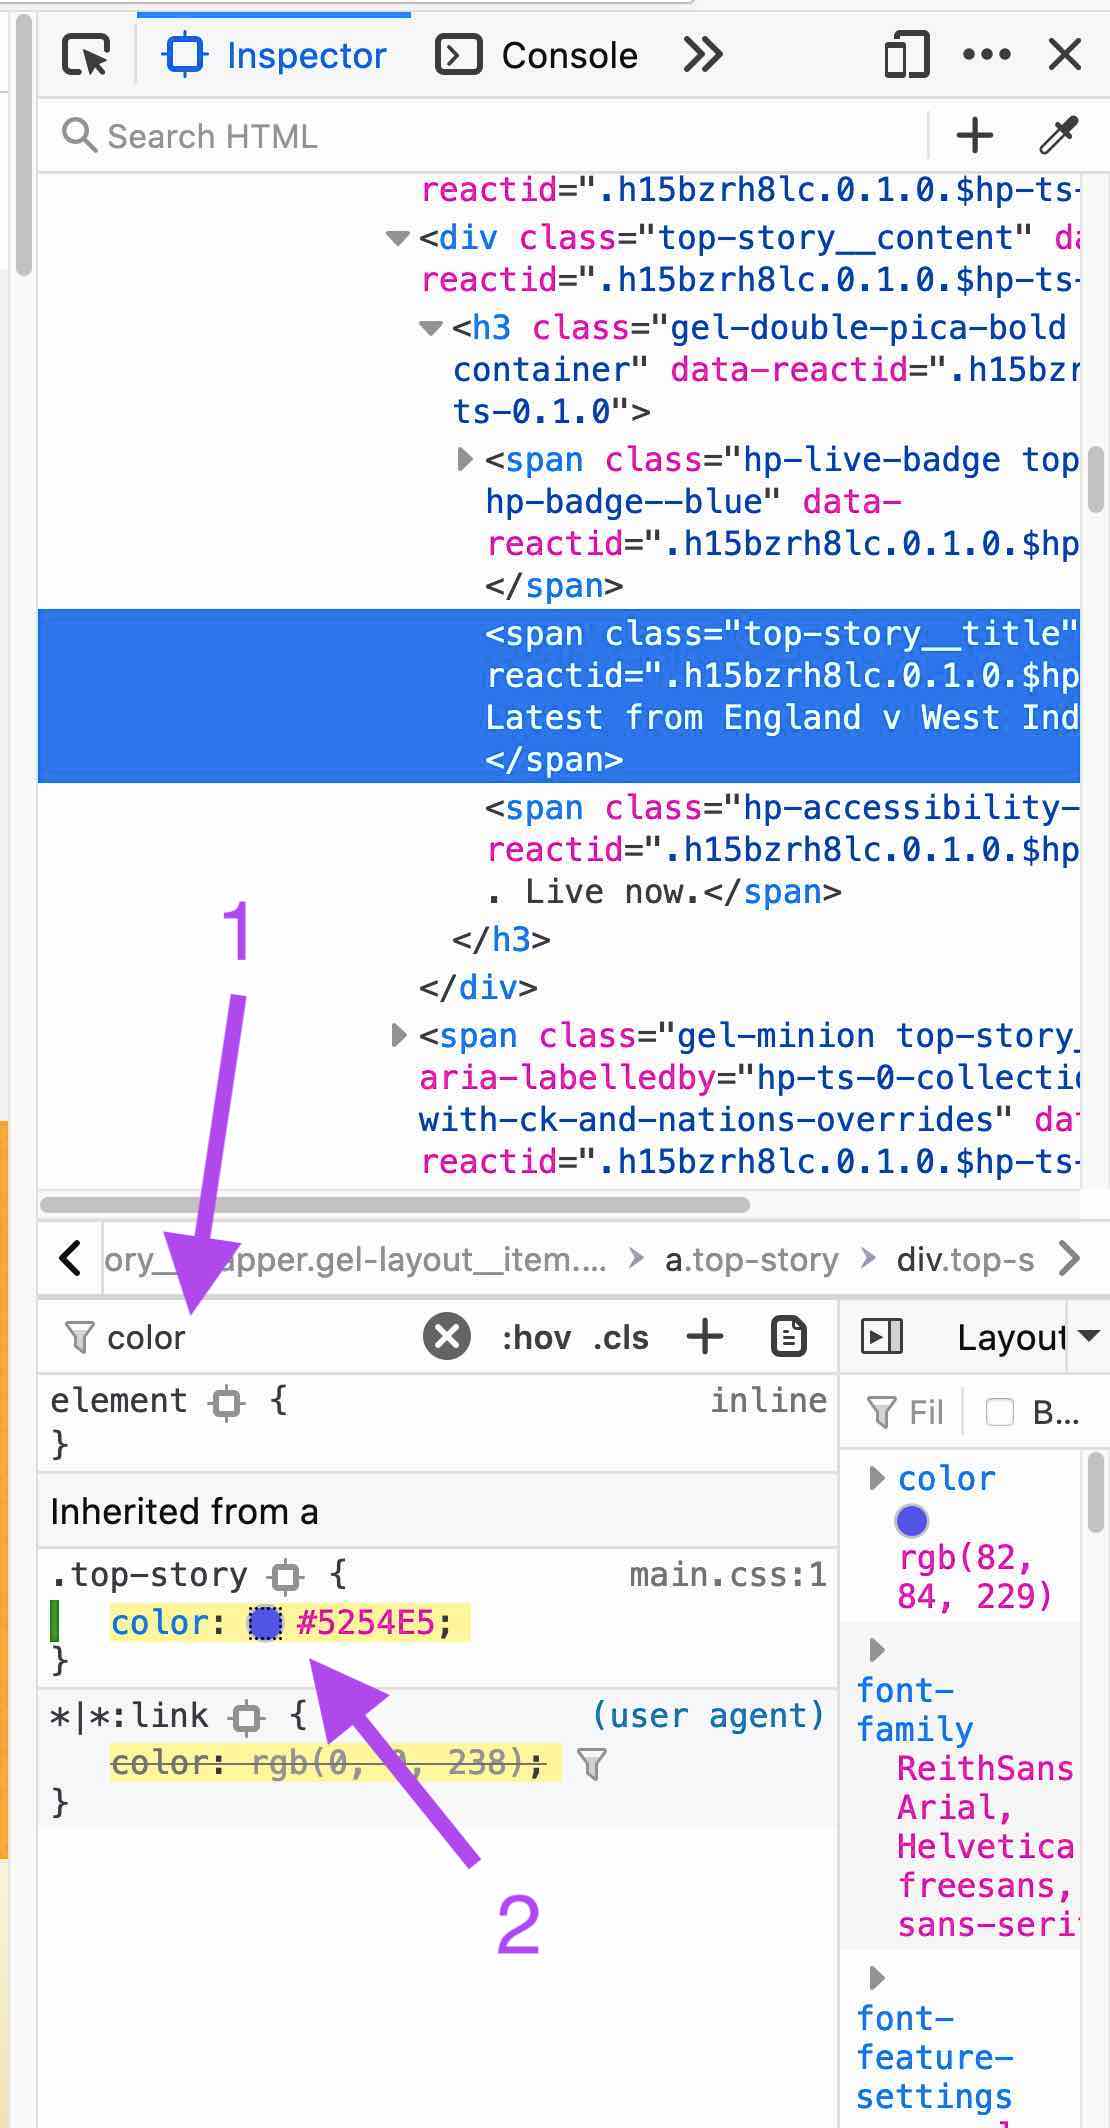The width and height of the screenshot is (1110, 2128).
Task: Enable the Browser styles checkbox
Action: coord(1000,1412)
